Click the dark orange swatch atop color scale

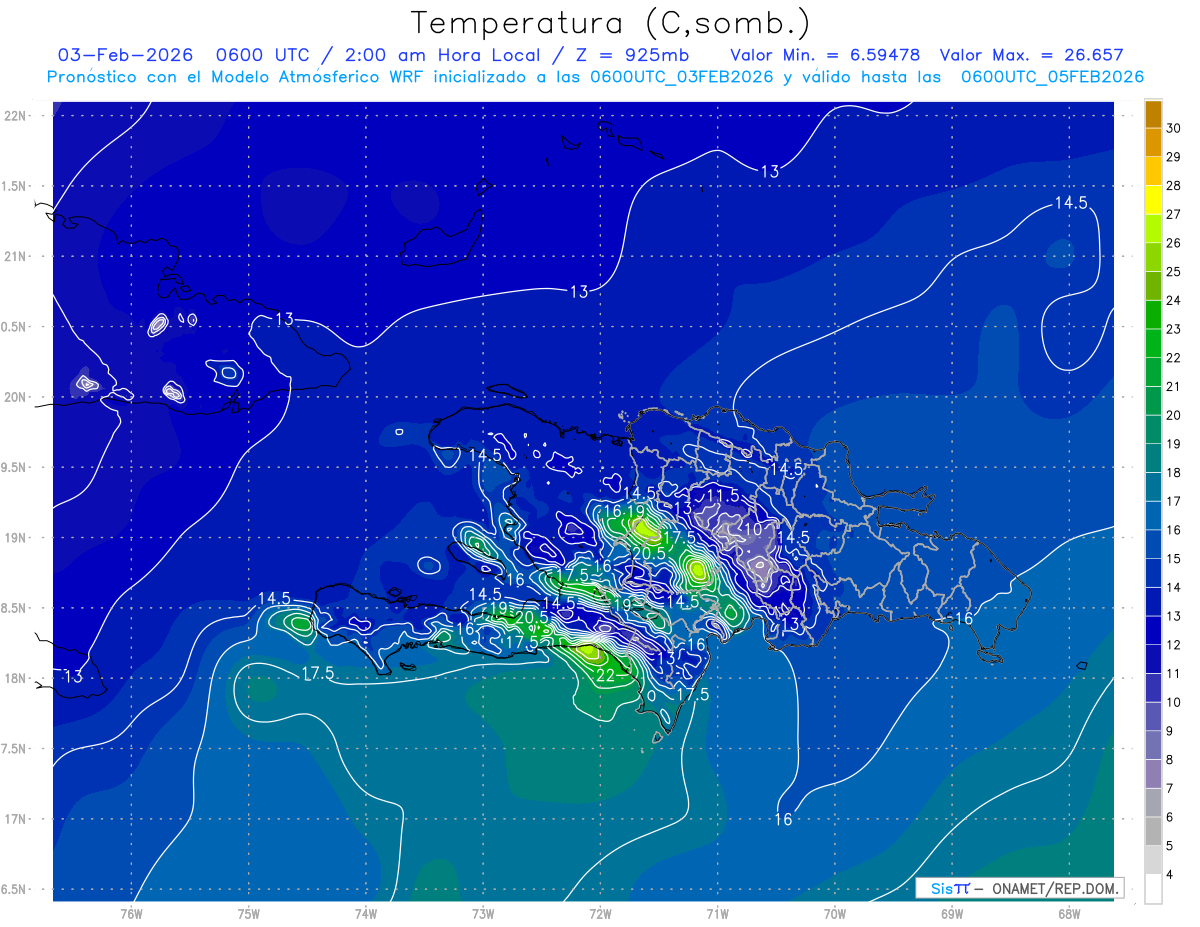[x=1153, y=114]
